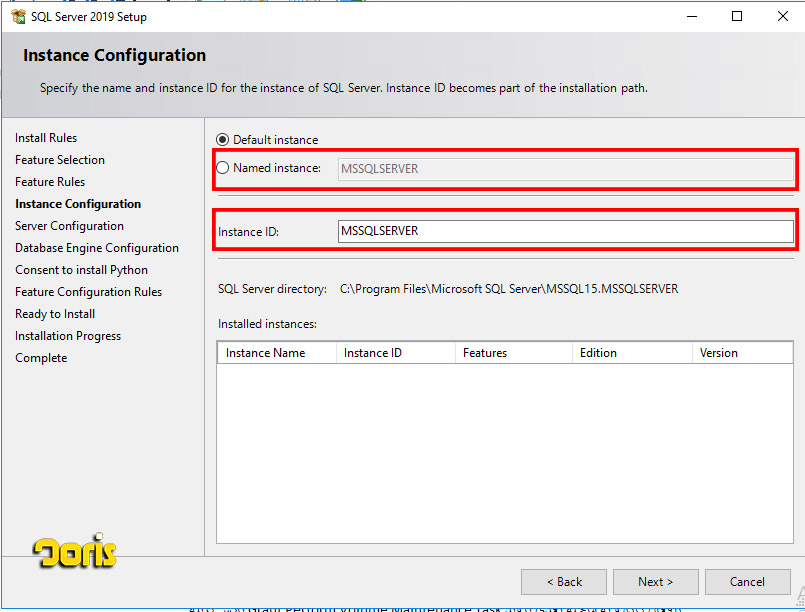Open the Feature Rules step

point(50,182)
